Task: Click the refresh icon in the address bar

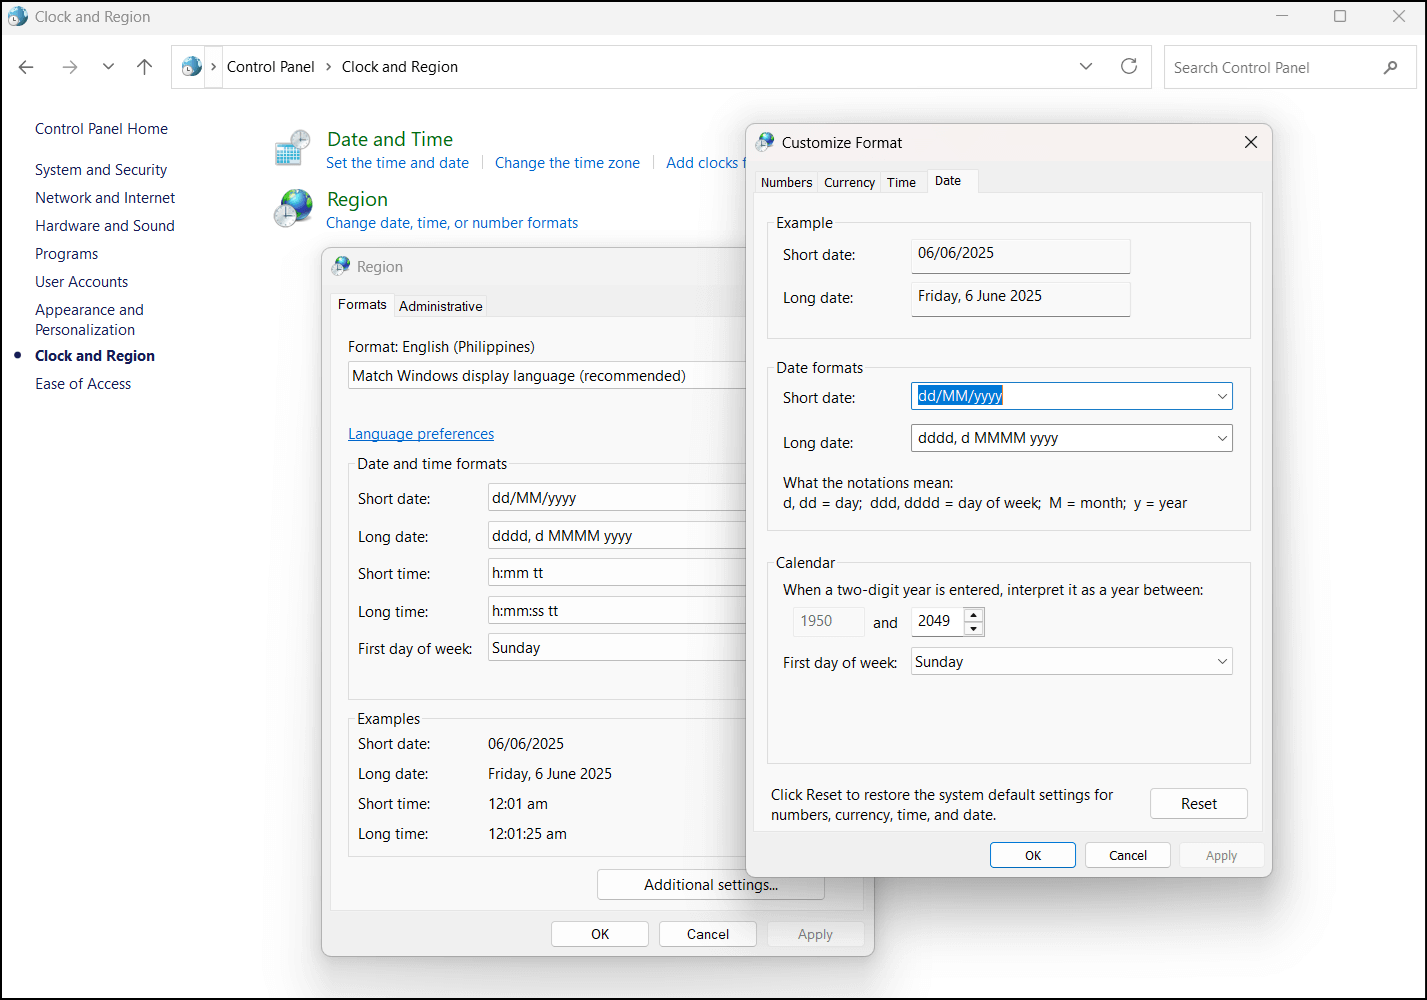Action: [x=1129, y=66]
